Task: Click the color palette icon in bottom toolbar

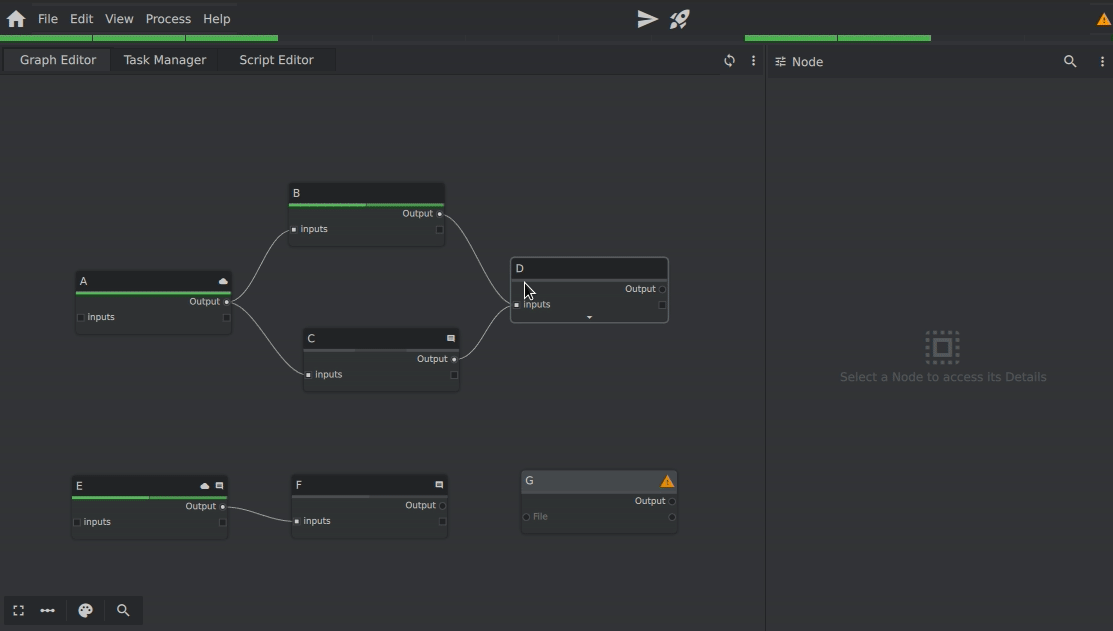Action: coord(86,611)
